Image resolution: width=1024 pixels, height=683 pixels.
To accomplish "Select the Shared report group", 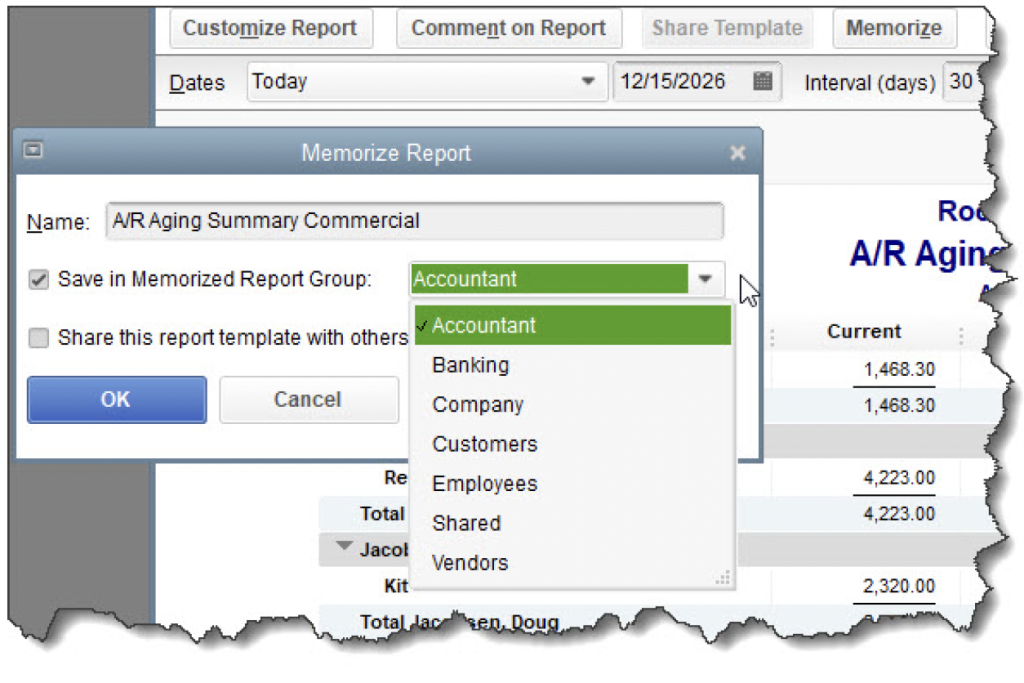I will pyautogui.click(x=466, y=523).
